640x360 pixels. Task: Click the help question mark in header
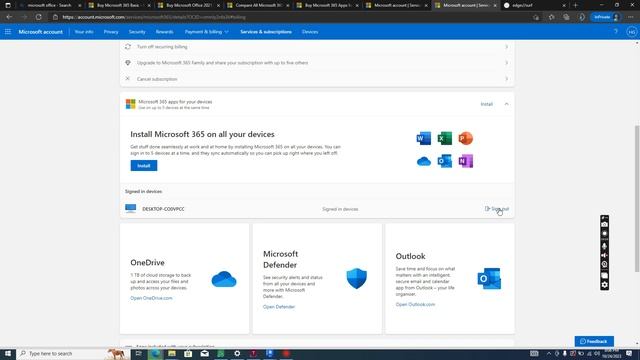tap(616, 31)
